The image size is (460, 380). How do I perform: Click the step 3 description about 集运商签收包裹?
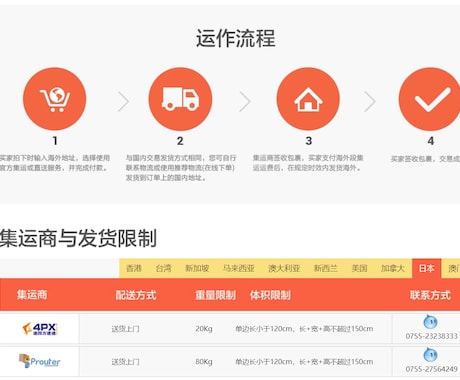[308, 163]
